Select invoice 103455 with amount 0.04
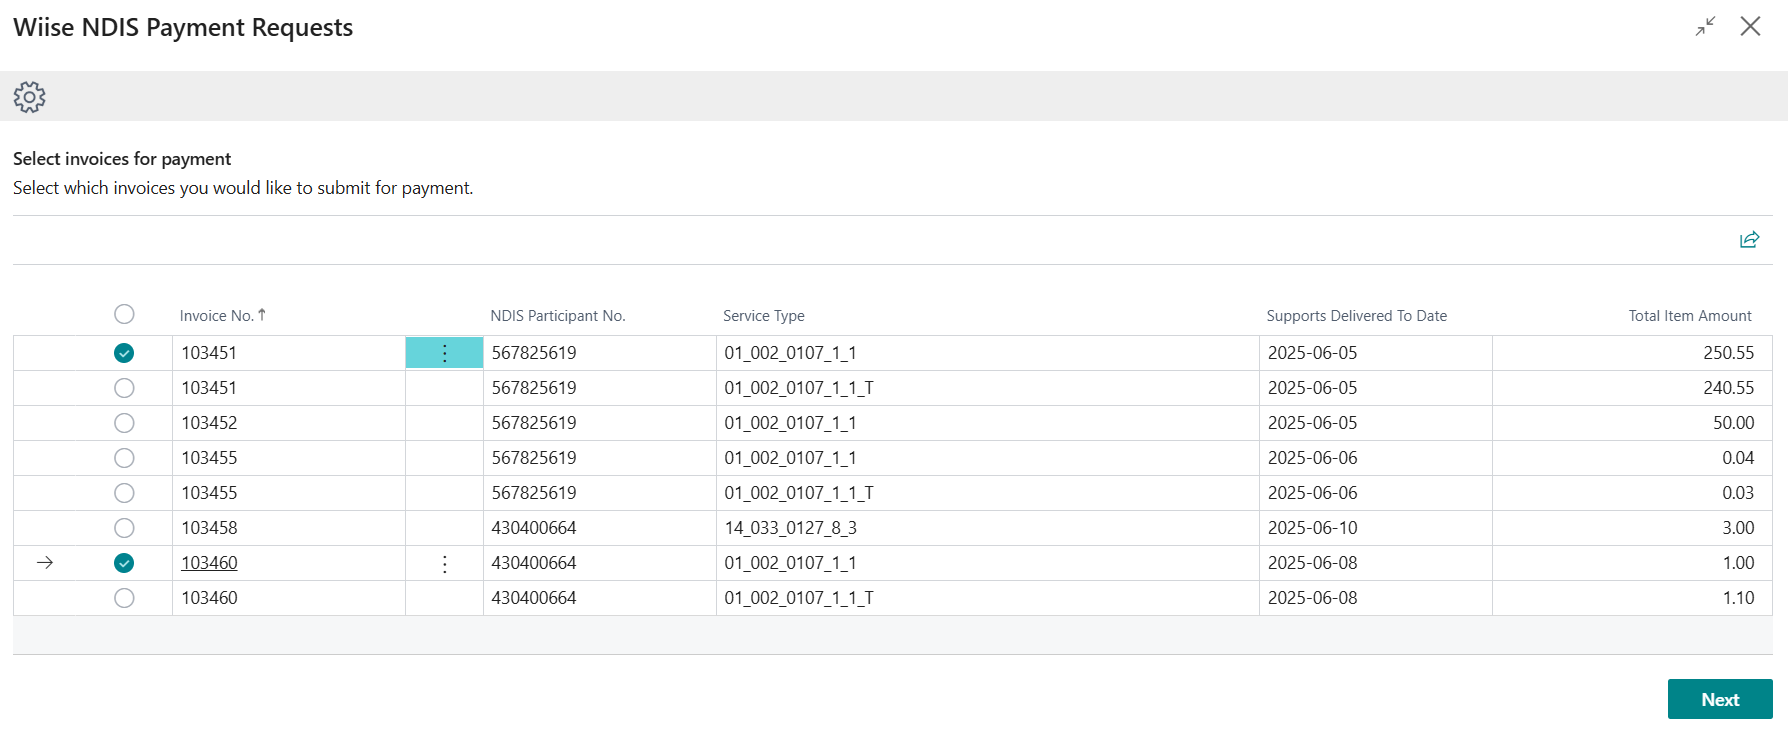This screenshot has height=732, width=1788. [x=124, y=458]
